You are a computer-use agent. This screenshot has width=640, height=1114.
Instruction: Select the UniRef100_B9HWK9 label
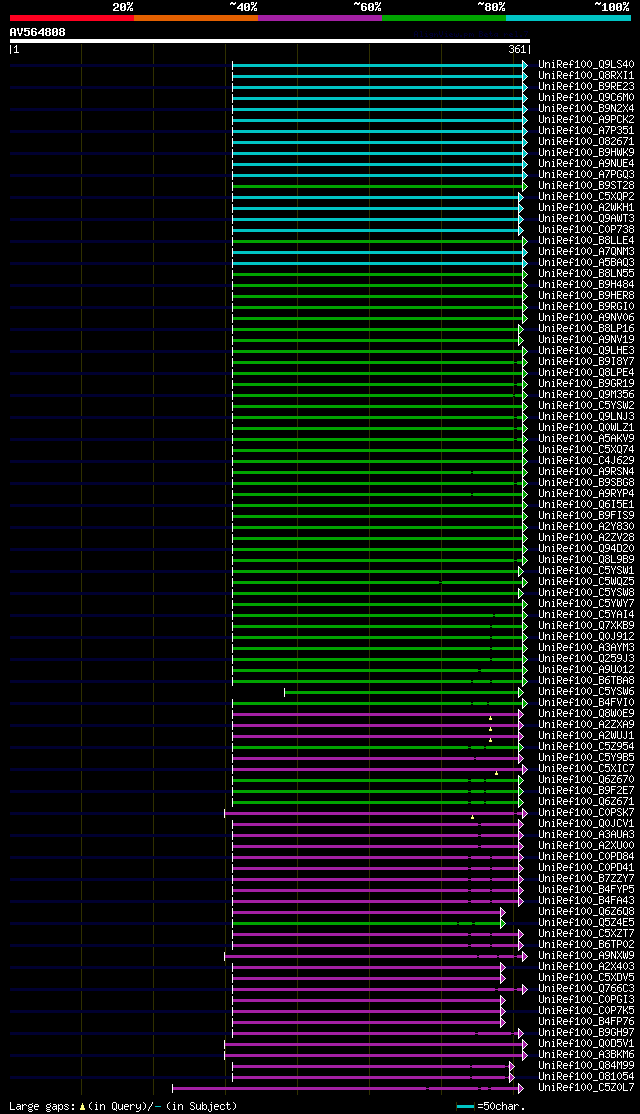pyautogui.click(x=586, y=153)
